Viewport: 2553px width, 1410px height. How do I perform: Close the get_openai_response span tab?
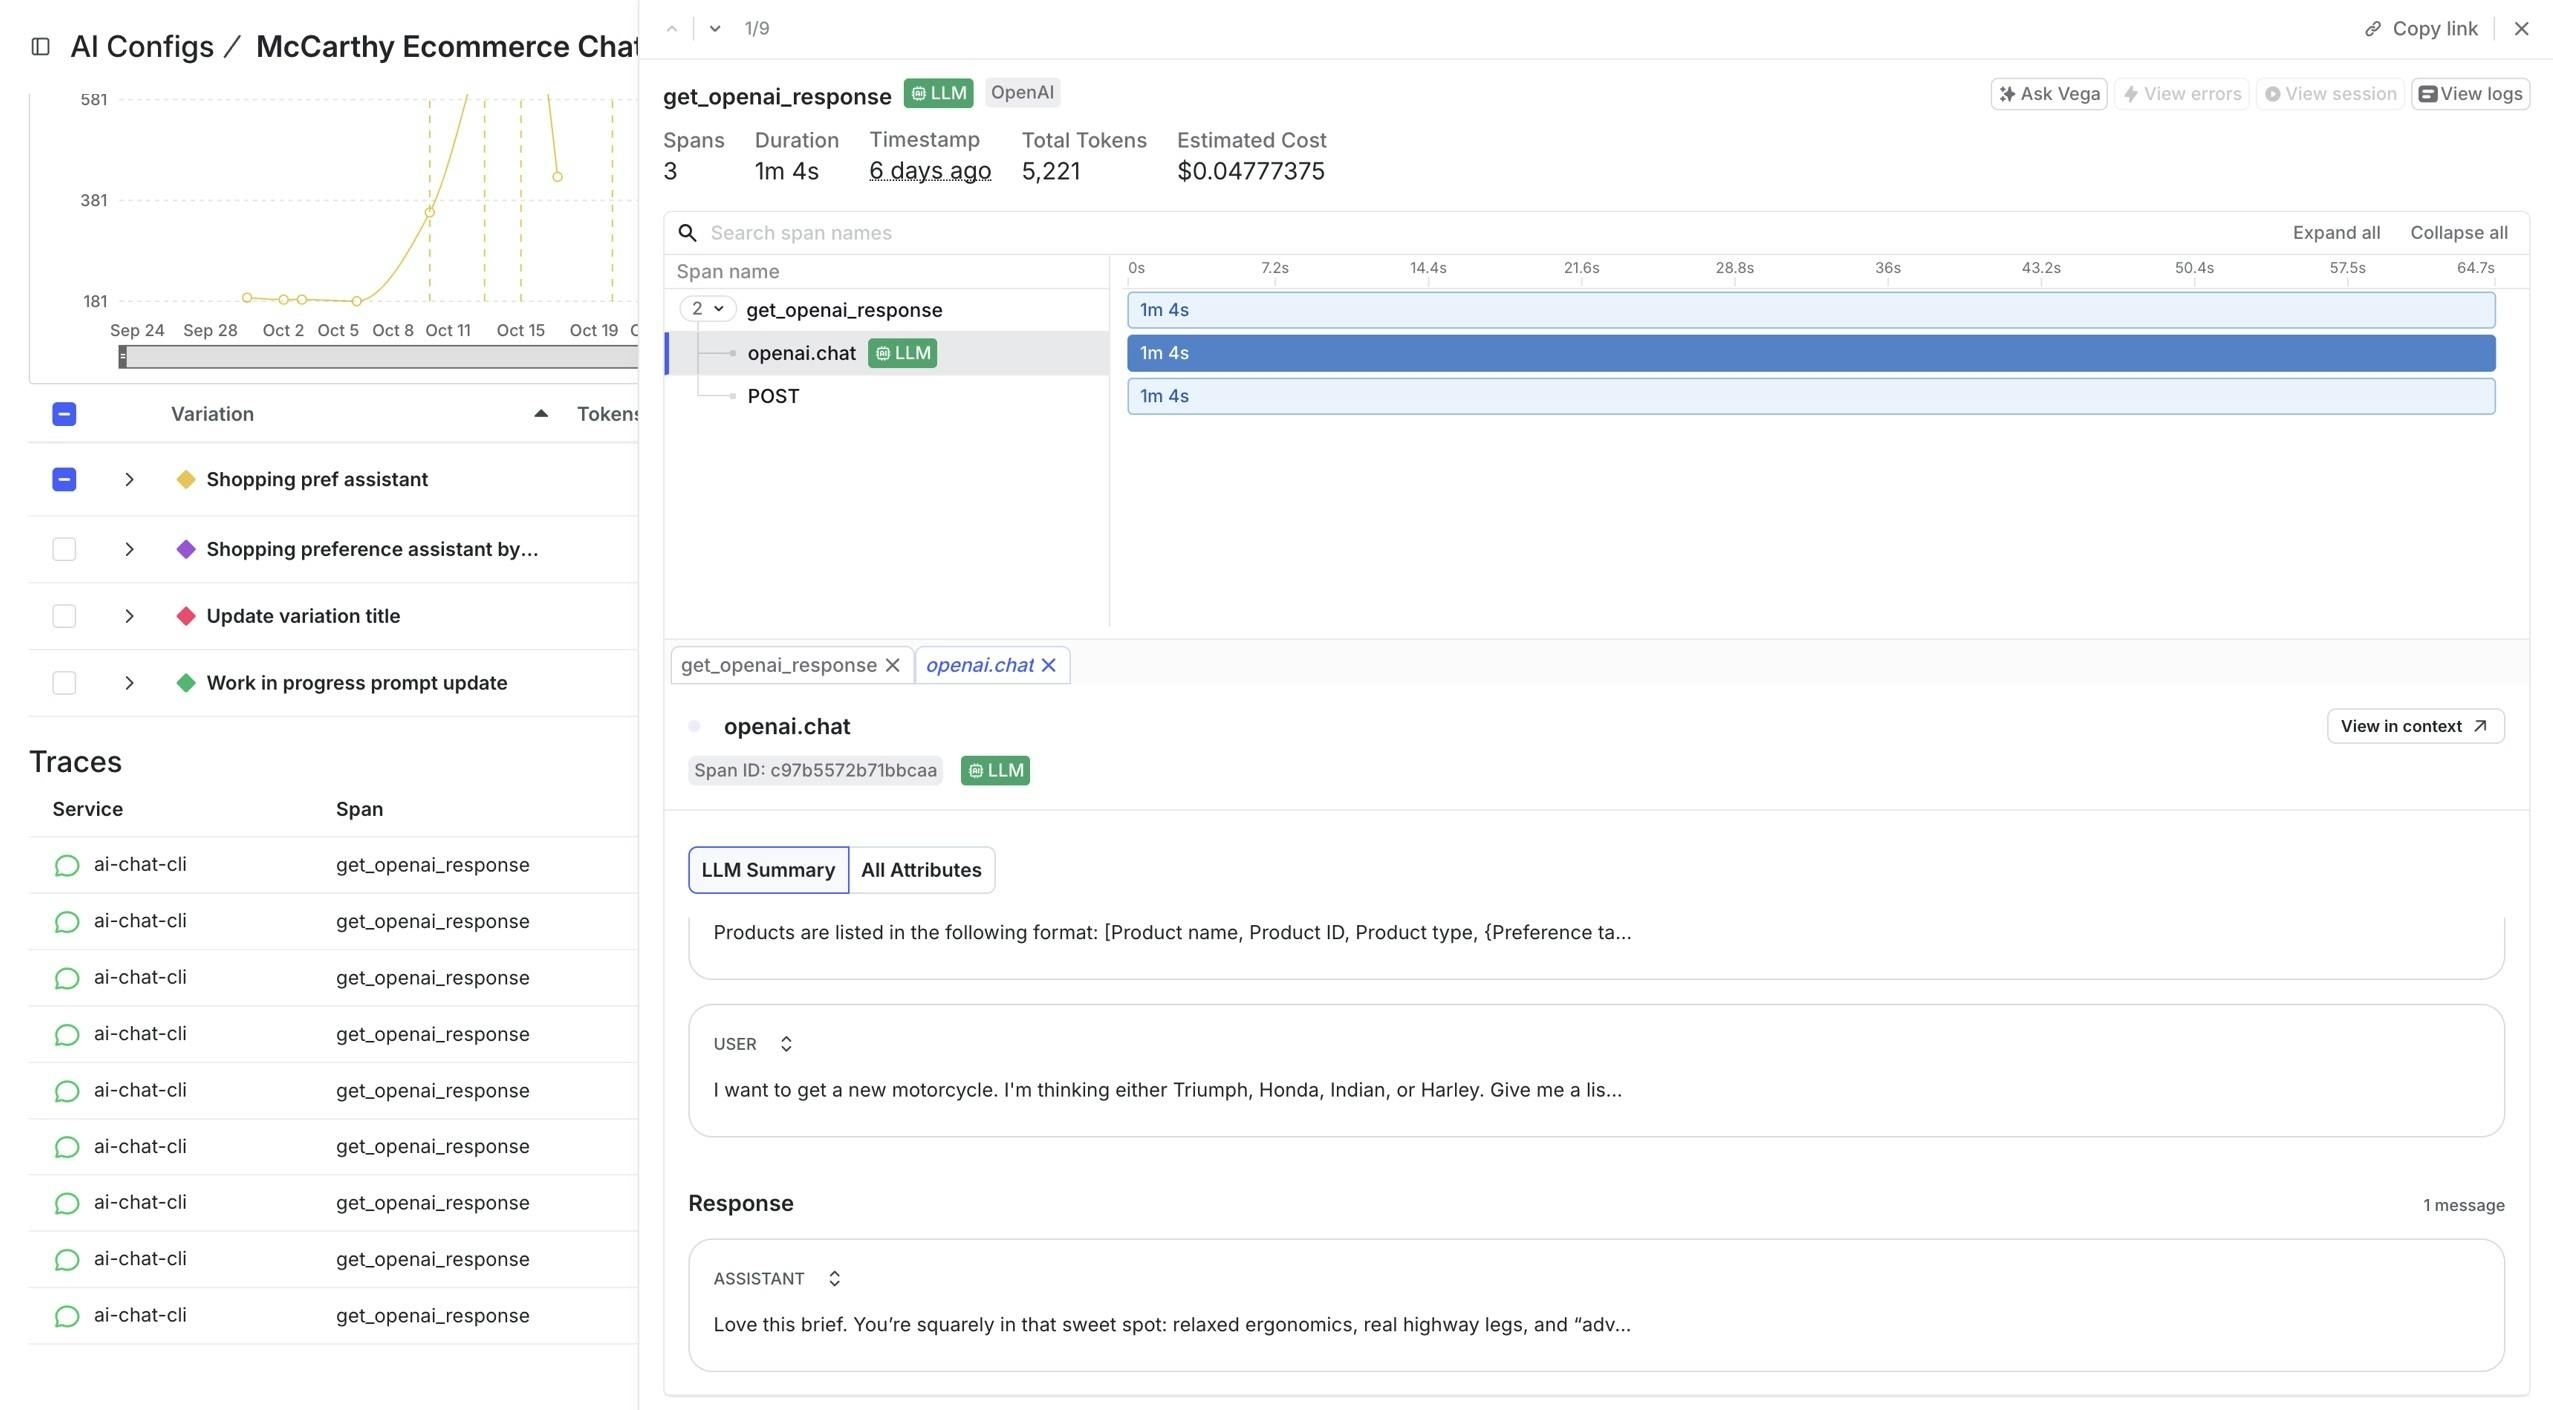(892, 665)
